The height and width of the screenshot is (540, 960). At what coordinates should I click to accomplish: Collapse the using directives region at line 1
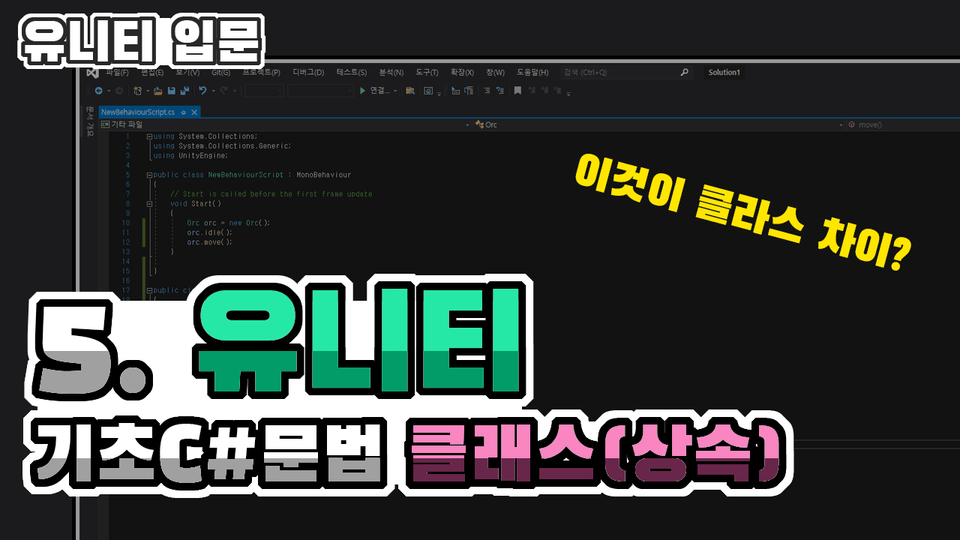(x=149, y=137)
